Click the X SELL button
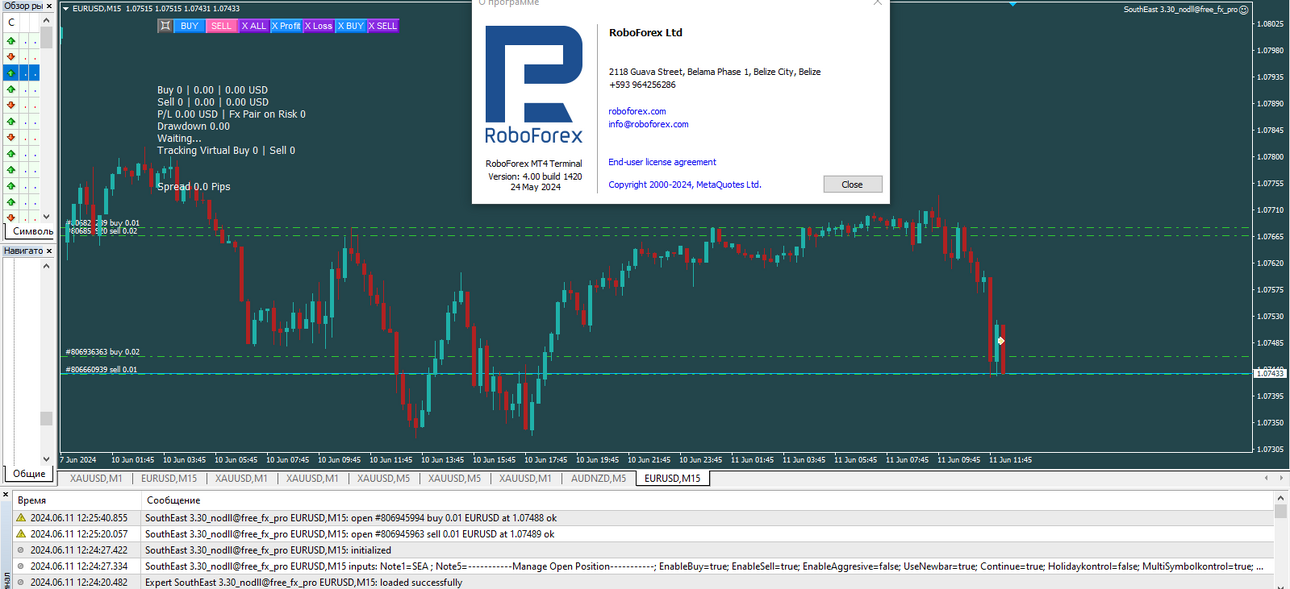Image resolution: width=1290 pixels, height=589 pixels. tap(383, 26)
